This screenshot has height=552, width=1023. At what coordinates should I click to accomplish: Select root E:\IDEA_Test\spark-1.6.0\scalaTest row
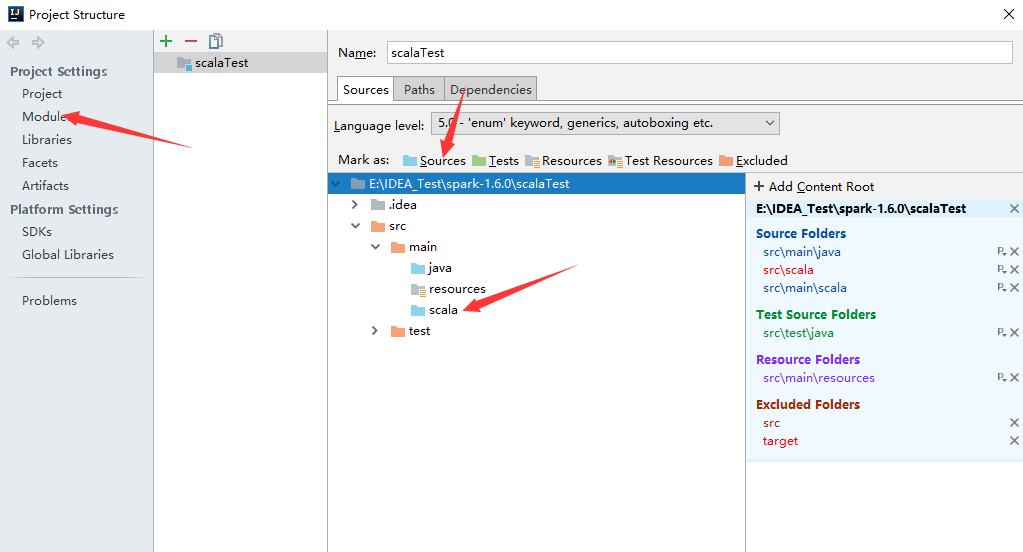coord(536,184)
